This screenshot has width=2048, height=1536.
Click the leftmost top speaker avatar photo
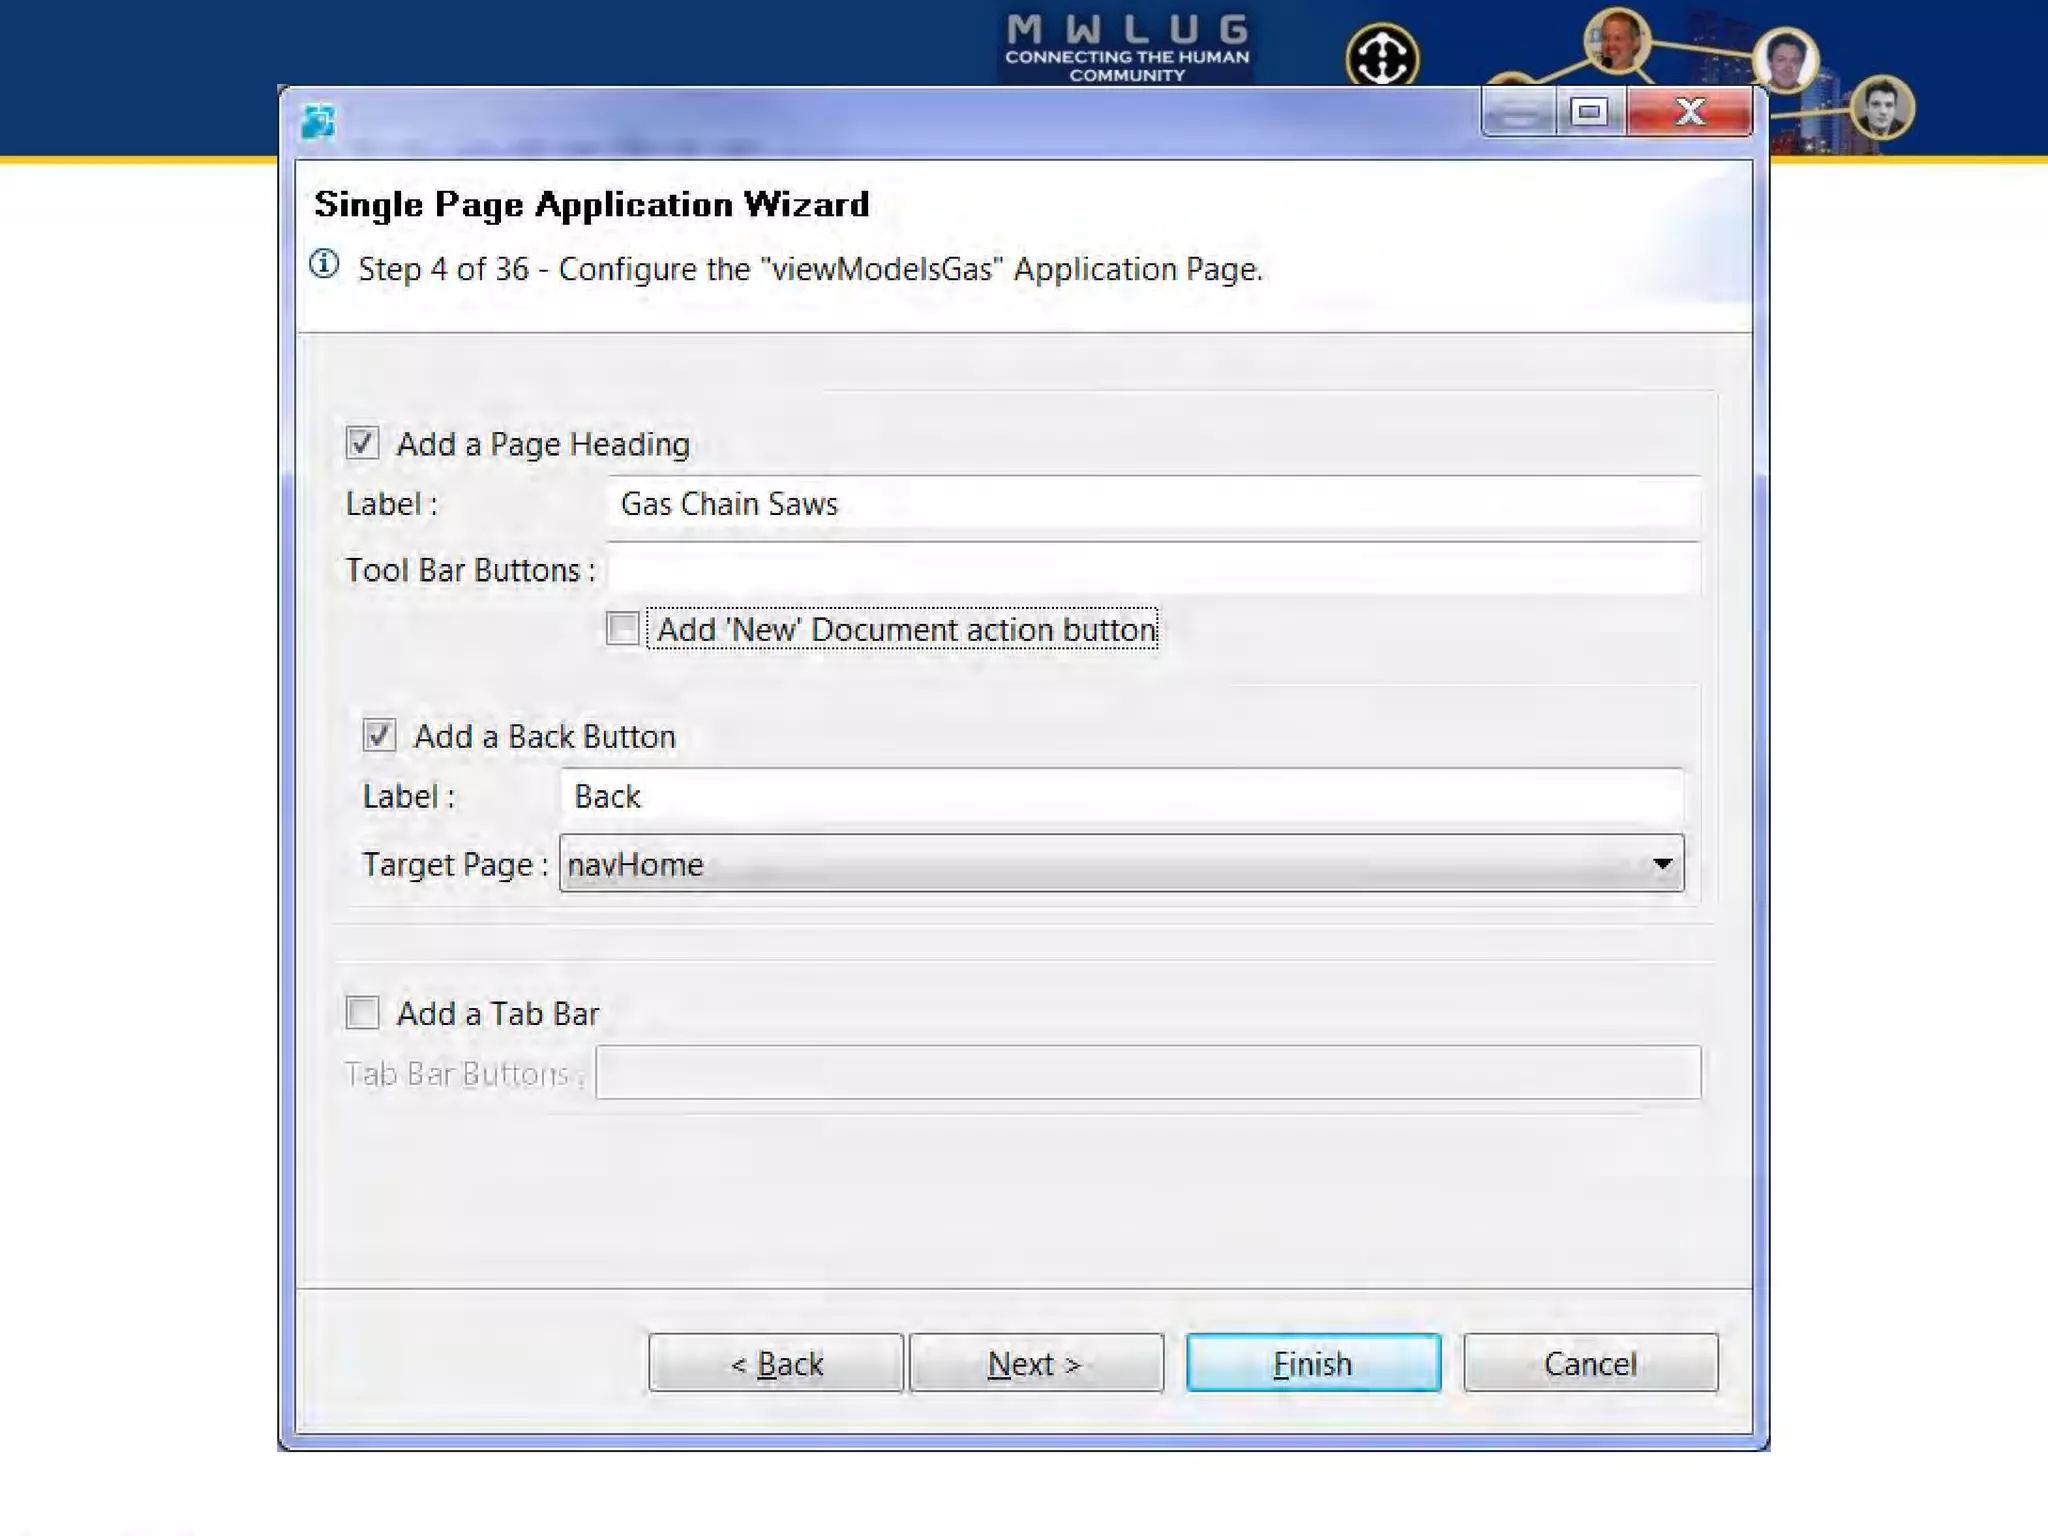[x=1616, y=40]
